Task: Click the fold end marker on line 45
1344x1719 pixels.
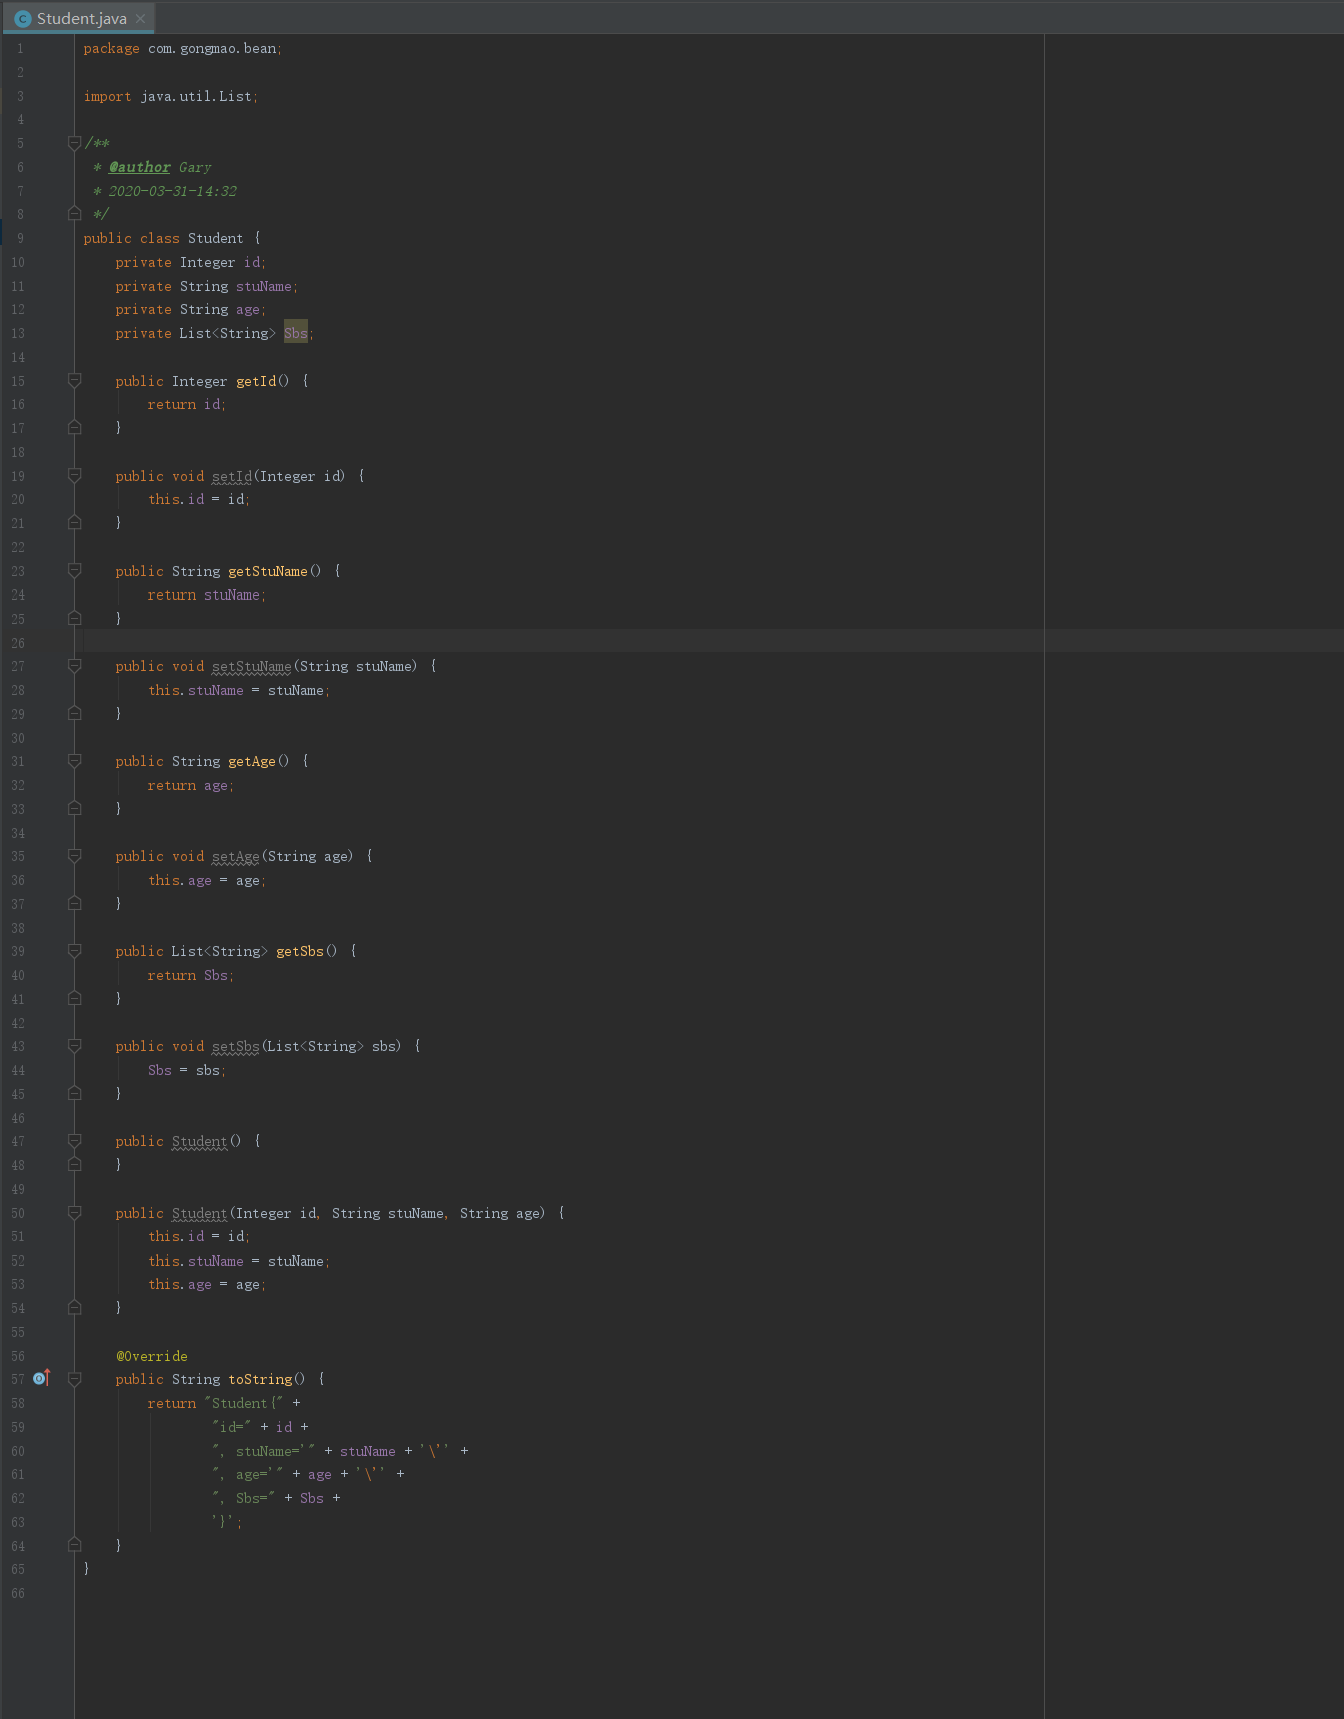Action: click(x=74, y=1094)
